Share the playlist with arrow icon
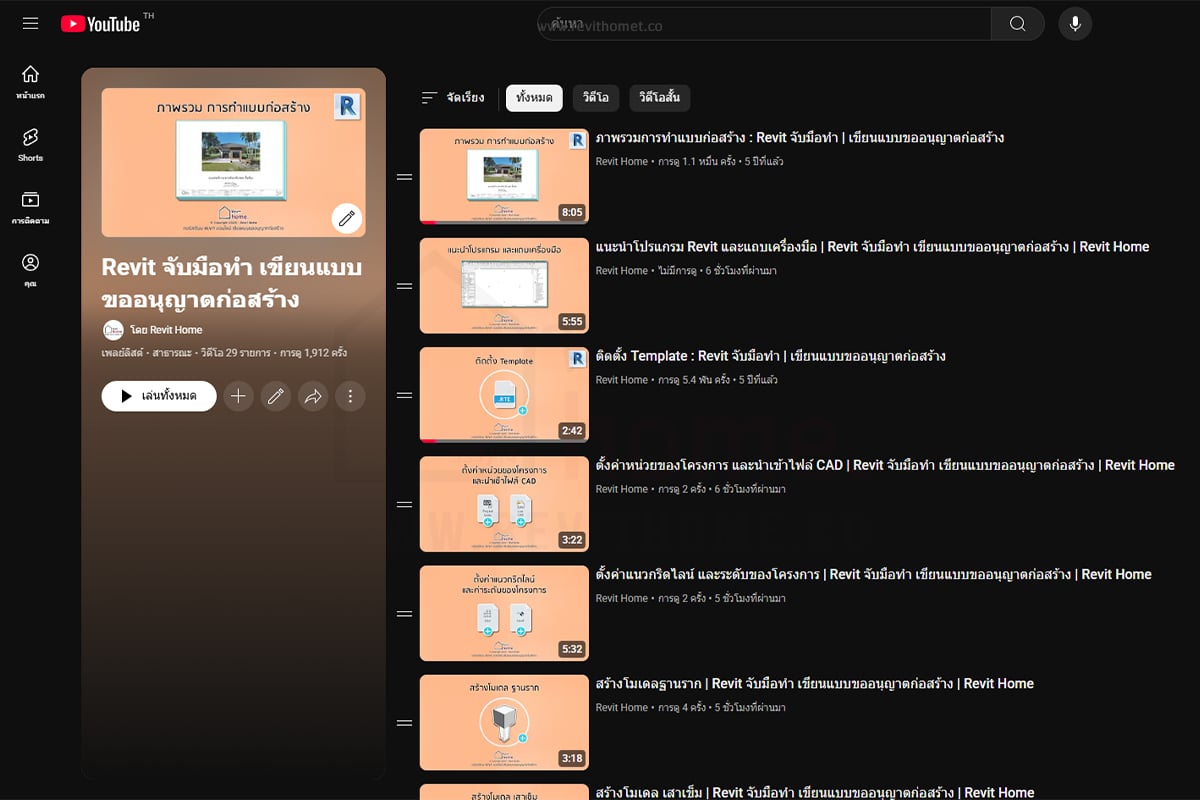The width and height of the screenshot is (1200, 800). click(x=313, y=396)
